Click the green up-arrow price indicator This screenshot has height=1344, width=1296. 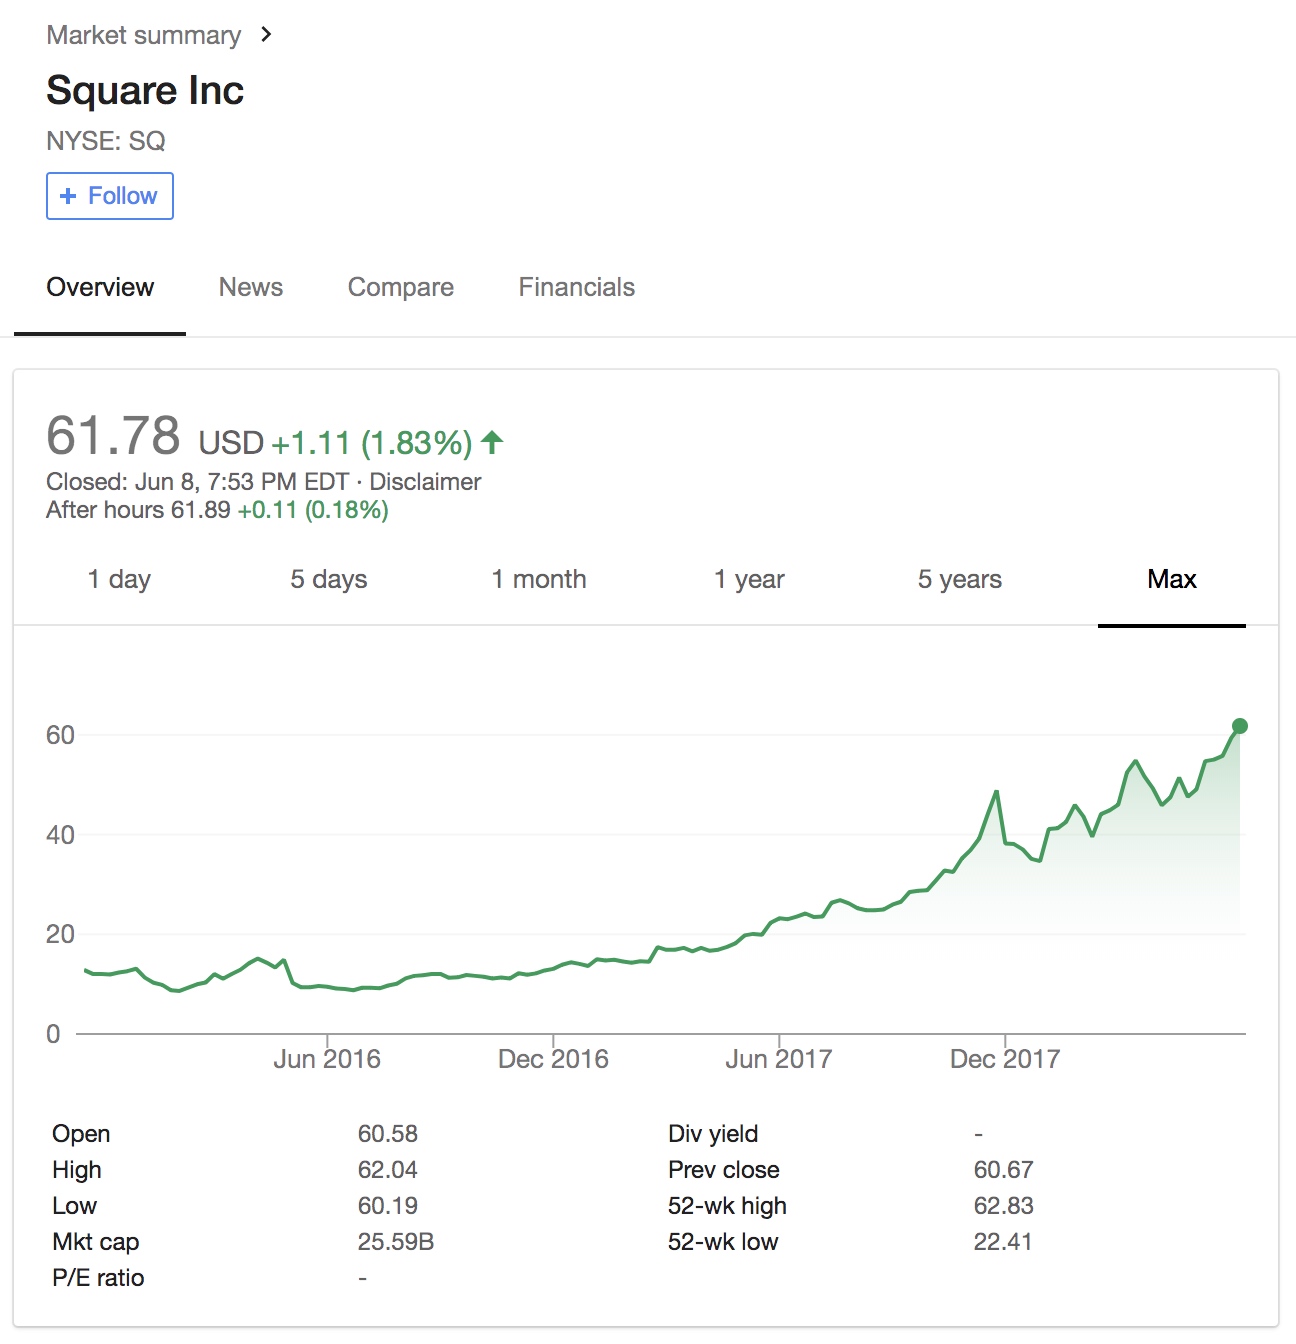tap(492, 441)
